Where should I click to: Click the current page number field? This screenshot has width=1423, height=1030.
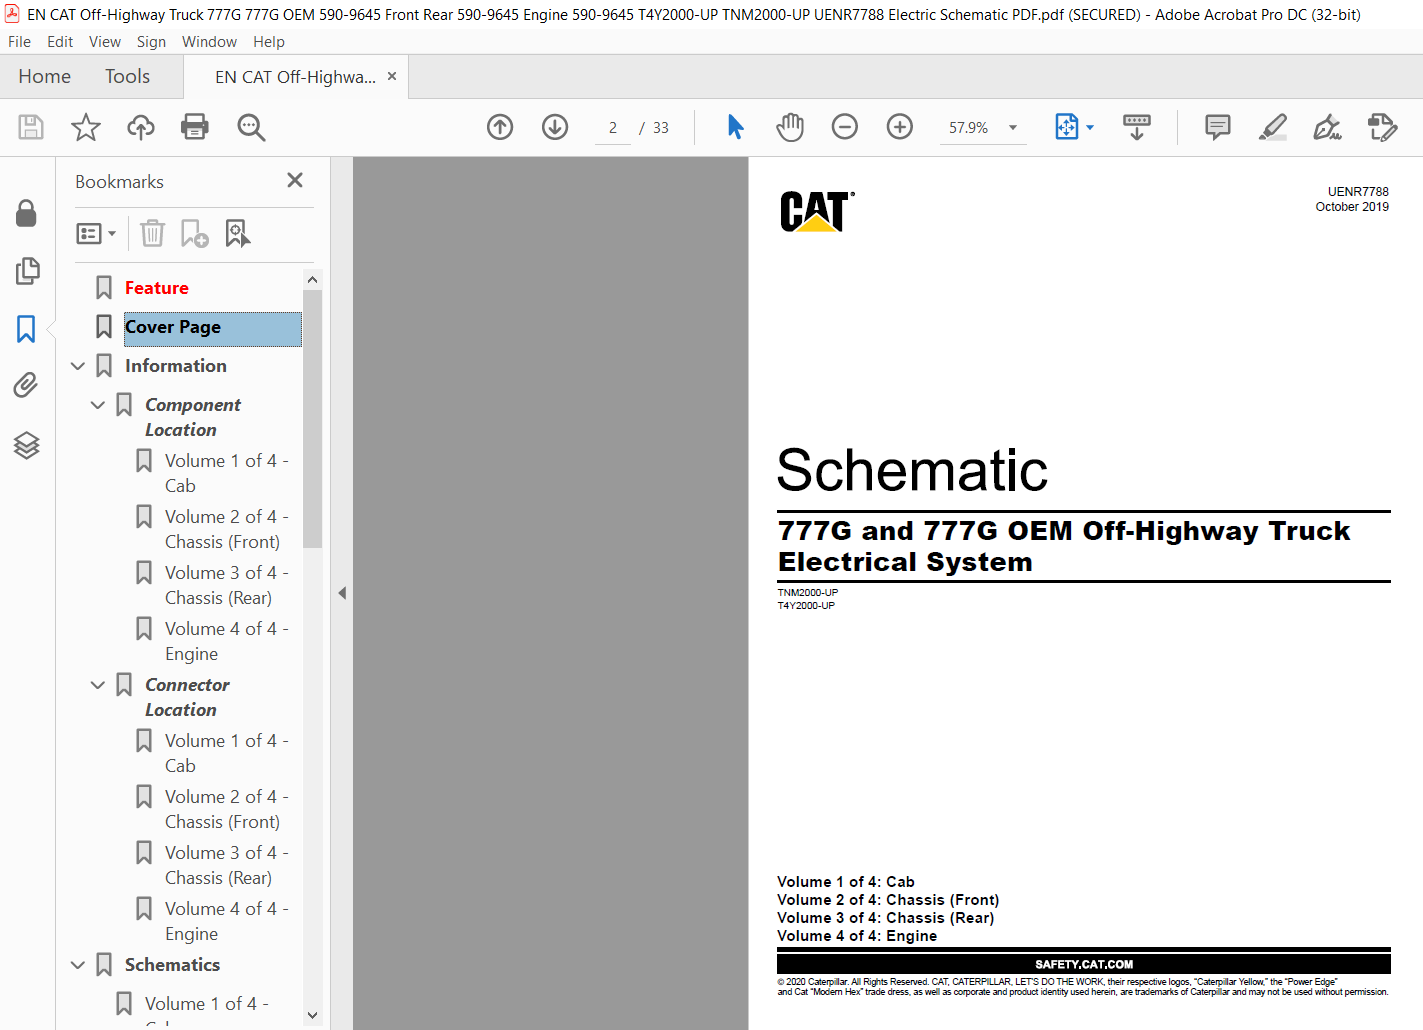point(612,128)
